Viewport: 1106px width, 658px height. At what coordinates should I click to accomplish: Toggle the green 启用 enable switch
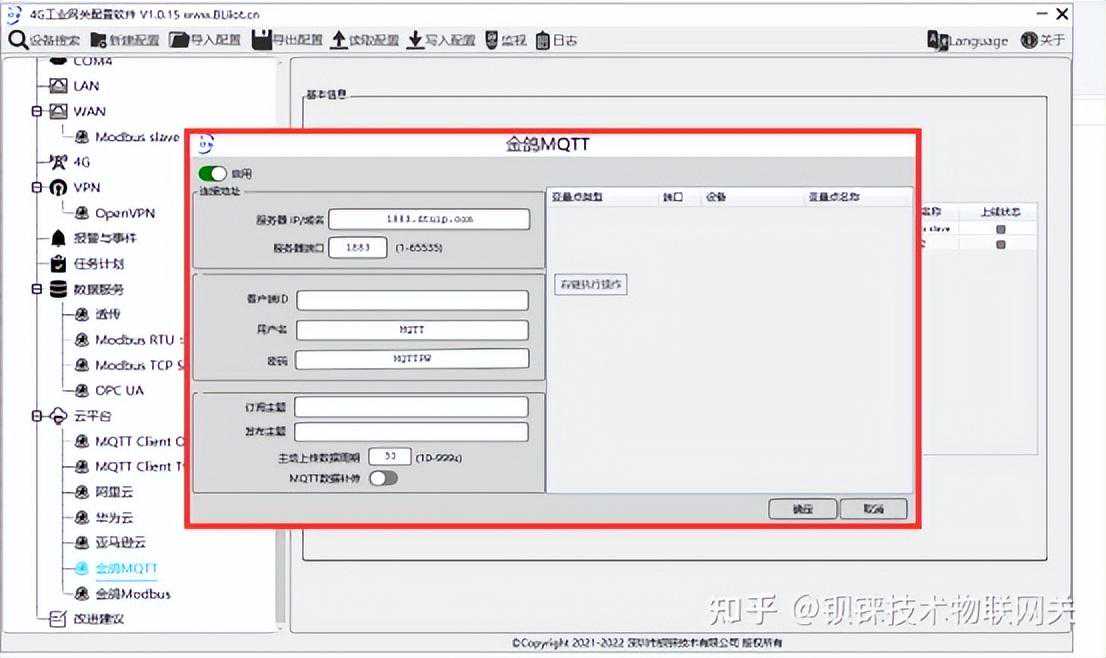[x=213, y=174]
